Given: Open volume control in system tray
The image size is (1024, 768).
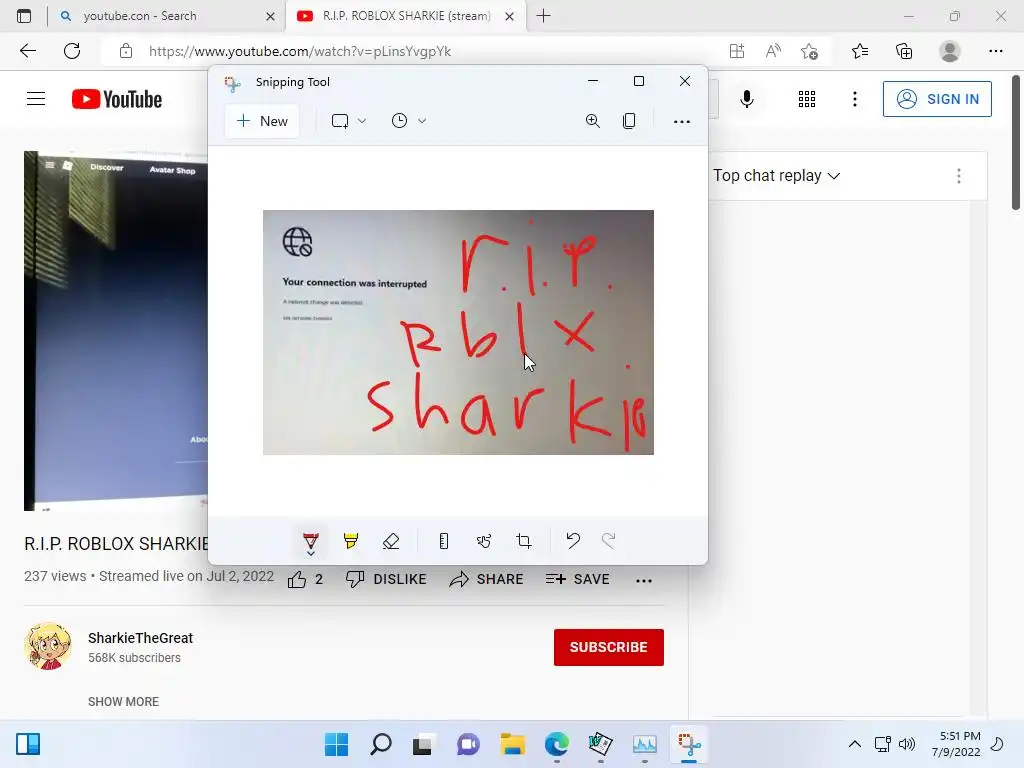Looking at the screenshot, I should (x=907, y=744).
